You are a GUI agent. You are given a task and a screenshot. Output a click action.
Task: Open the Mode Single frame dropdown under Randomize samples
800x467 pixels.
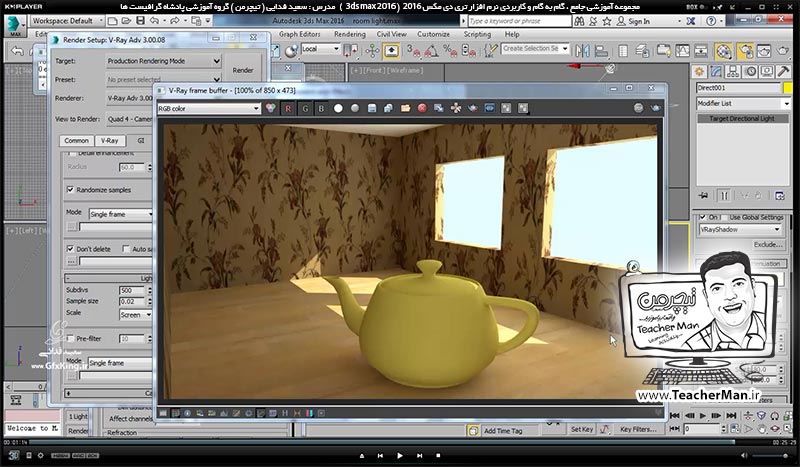(x=121, y=214)
